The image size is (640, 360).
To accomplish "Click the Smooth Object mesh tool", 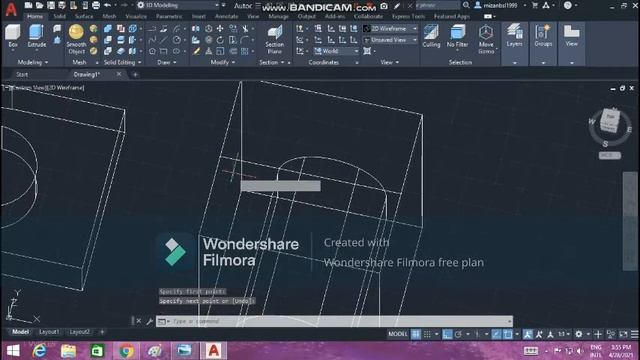I will (x=76, y=39).
